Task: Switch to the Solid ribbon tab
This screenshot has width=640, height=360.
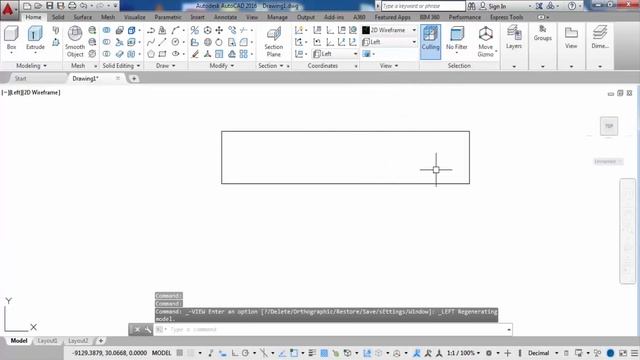Action: tap(58, 17)
